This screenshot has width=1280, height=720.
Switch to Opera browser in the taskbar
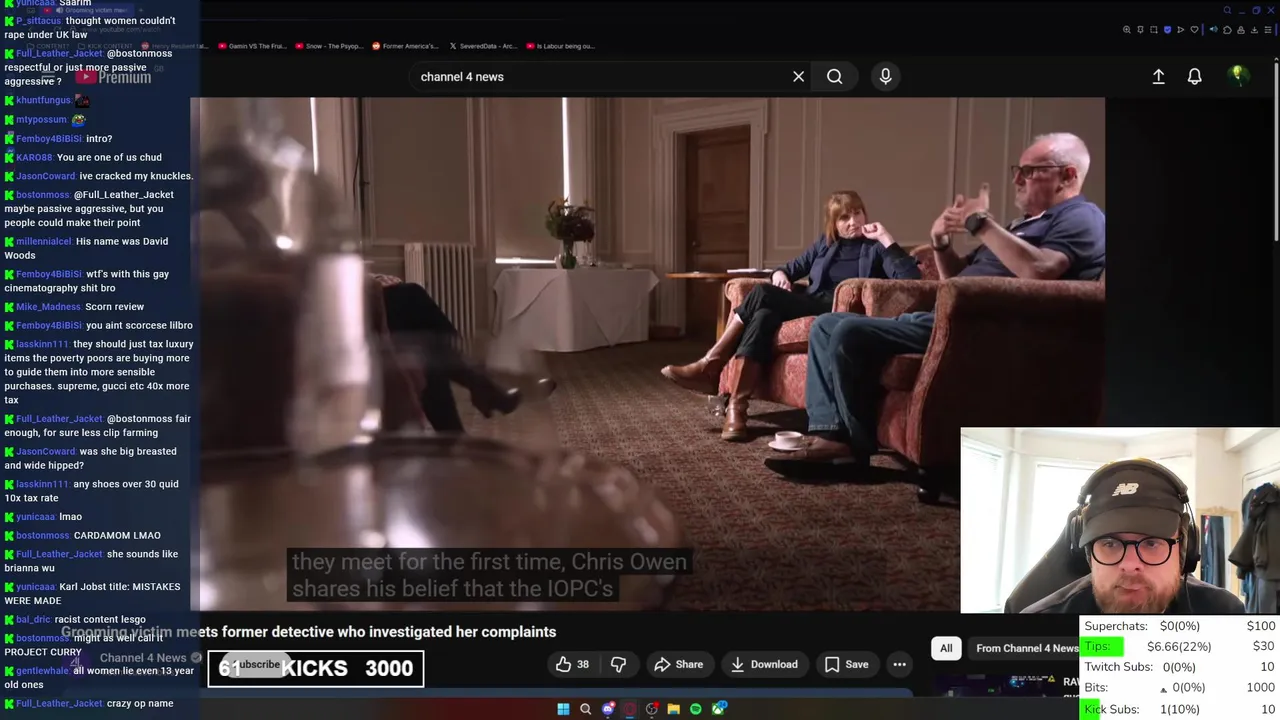[629, 709]
